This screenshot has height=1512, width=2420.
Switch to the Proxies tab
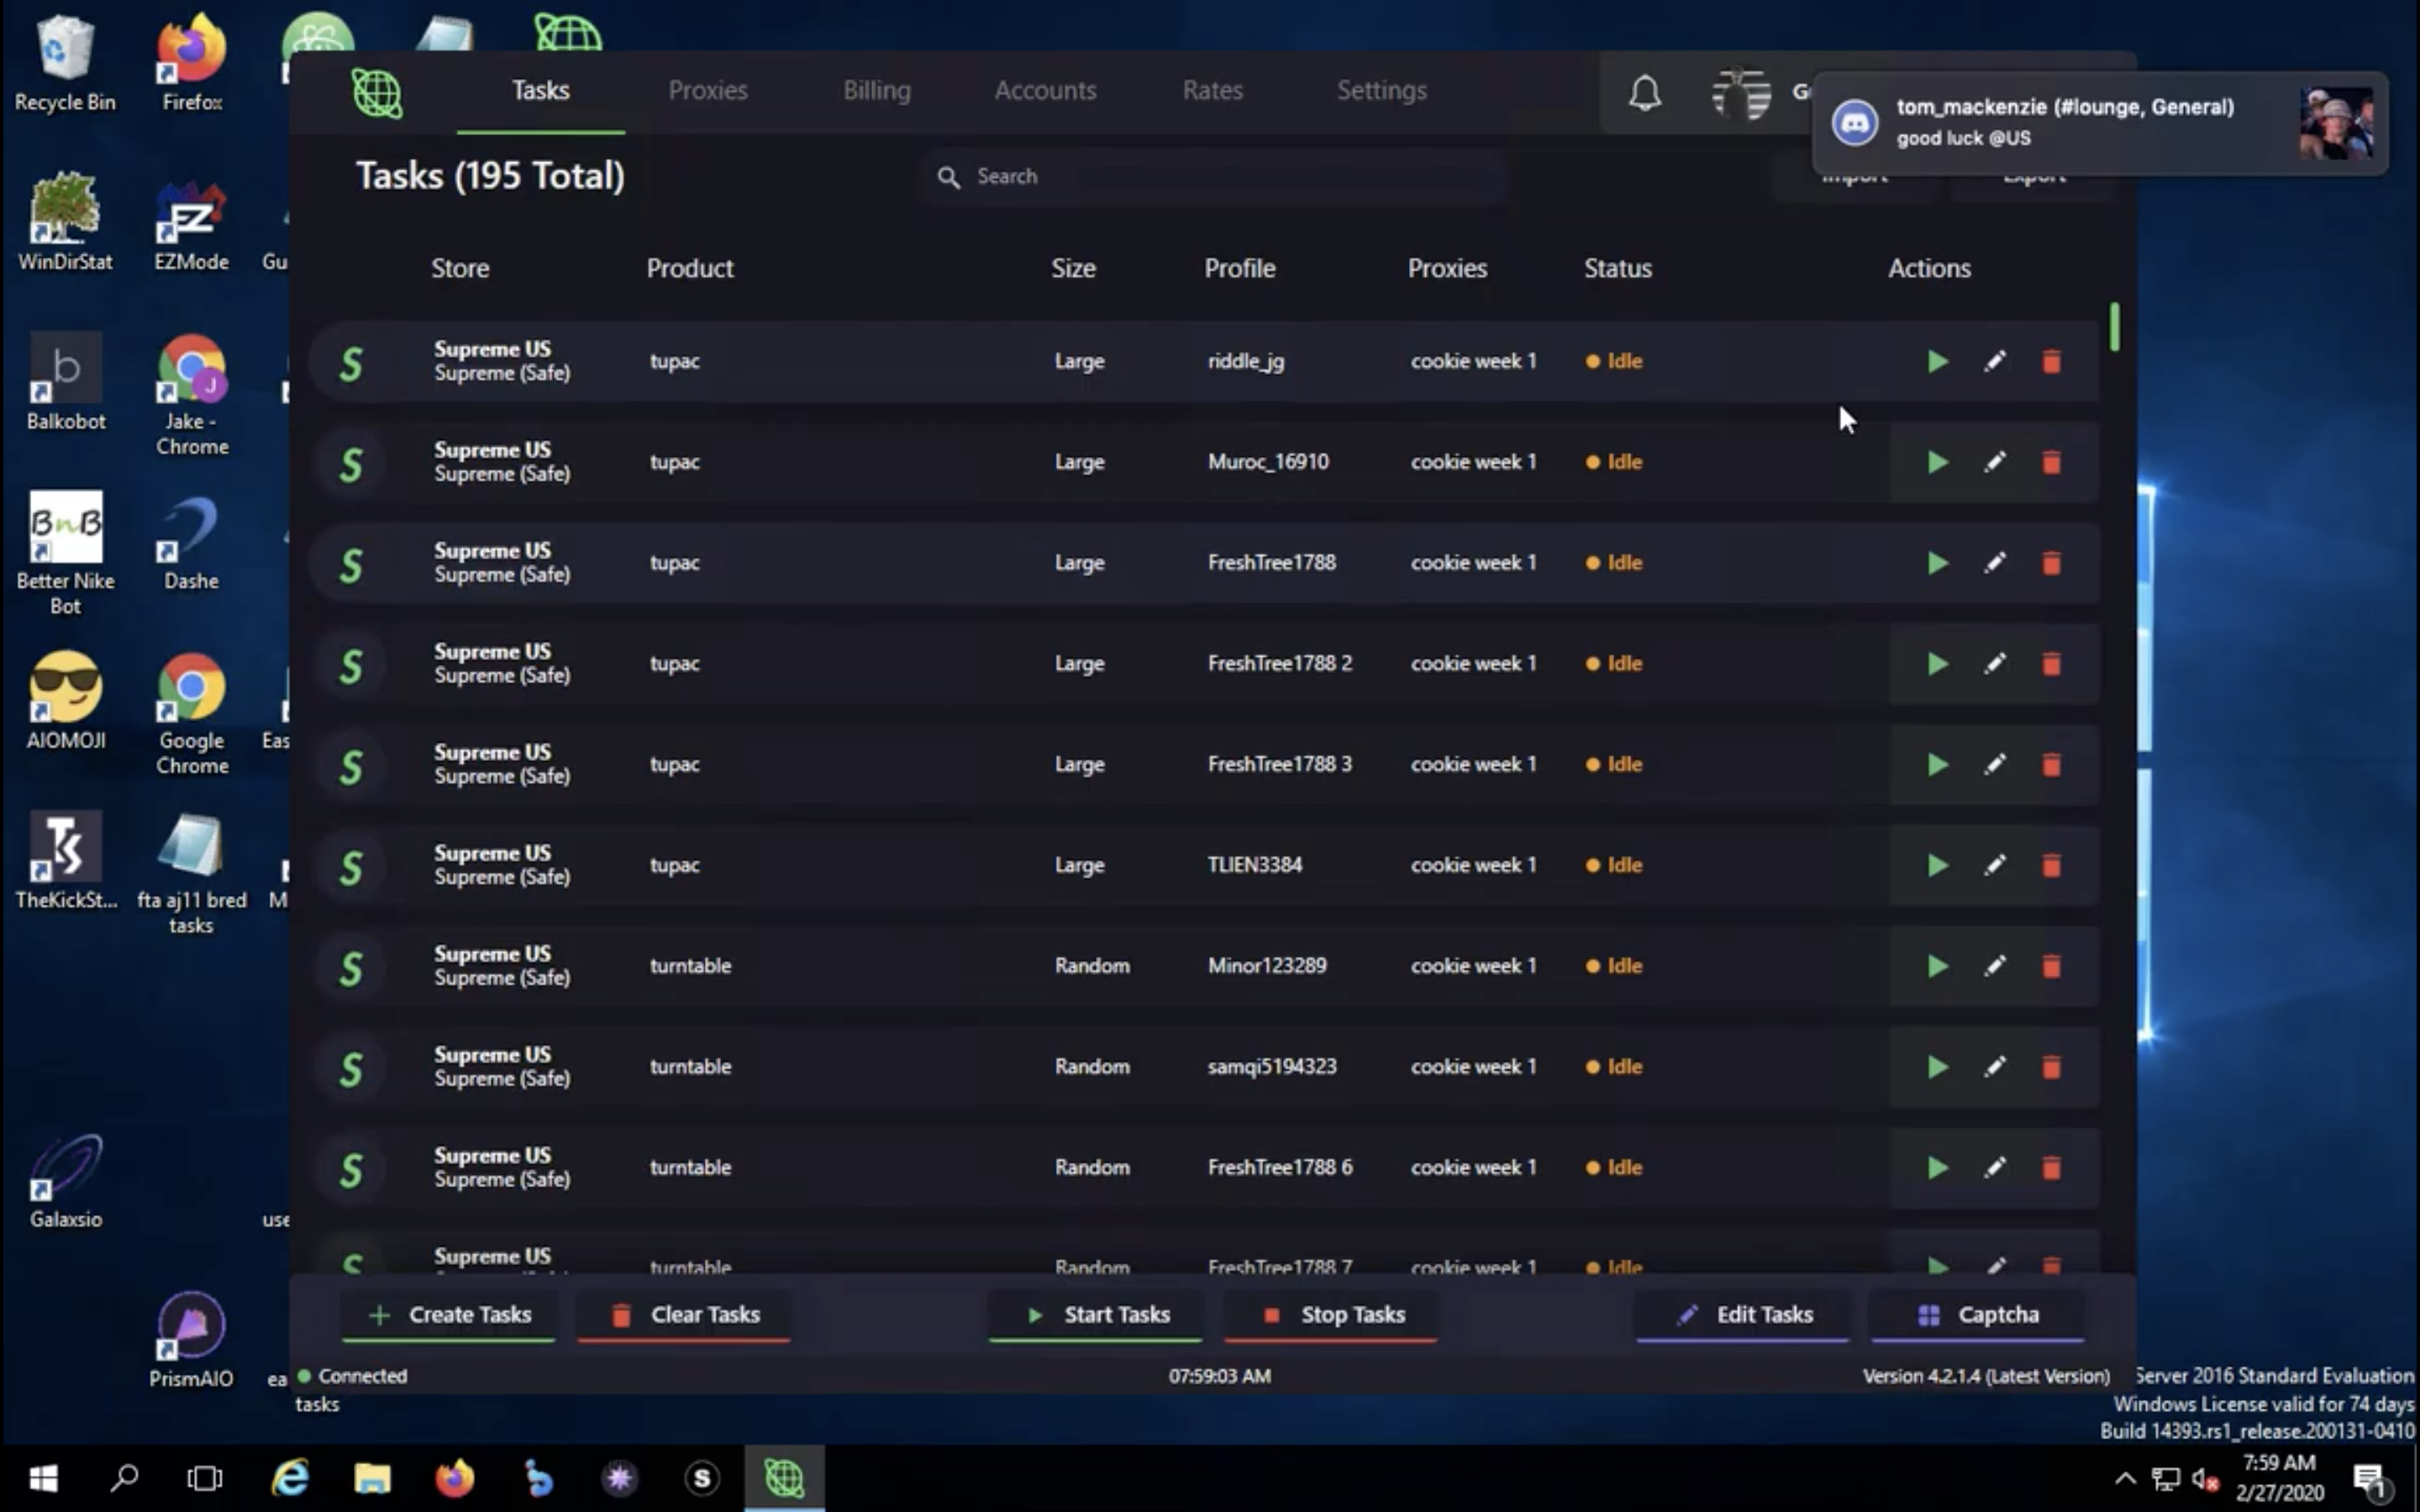tap(708, 91)
